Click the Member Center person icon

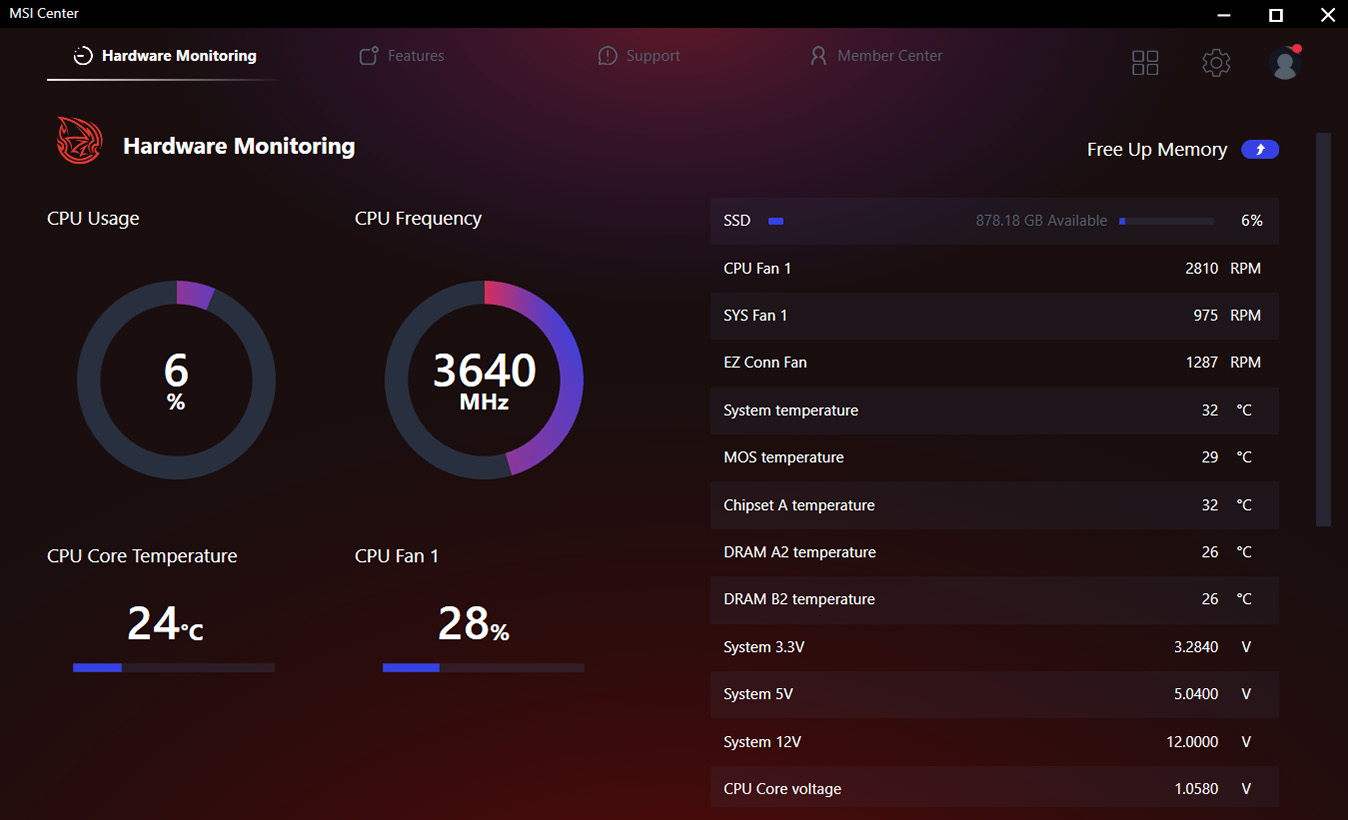(x=818, y=56)
